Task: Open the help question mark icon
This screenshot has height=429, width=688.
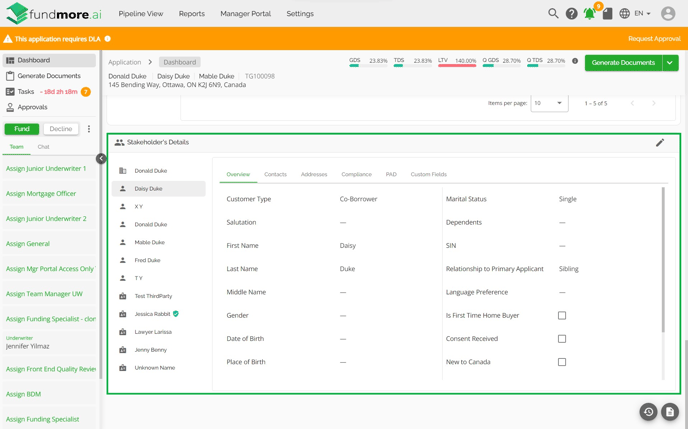Action: pyautogui.click(x=571, y=14)
